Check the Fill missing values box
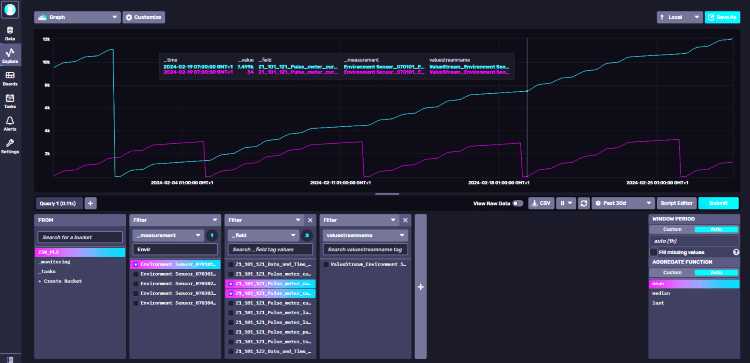 coord(653,252)
